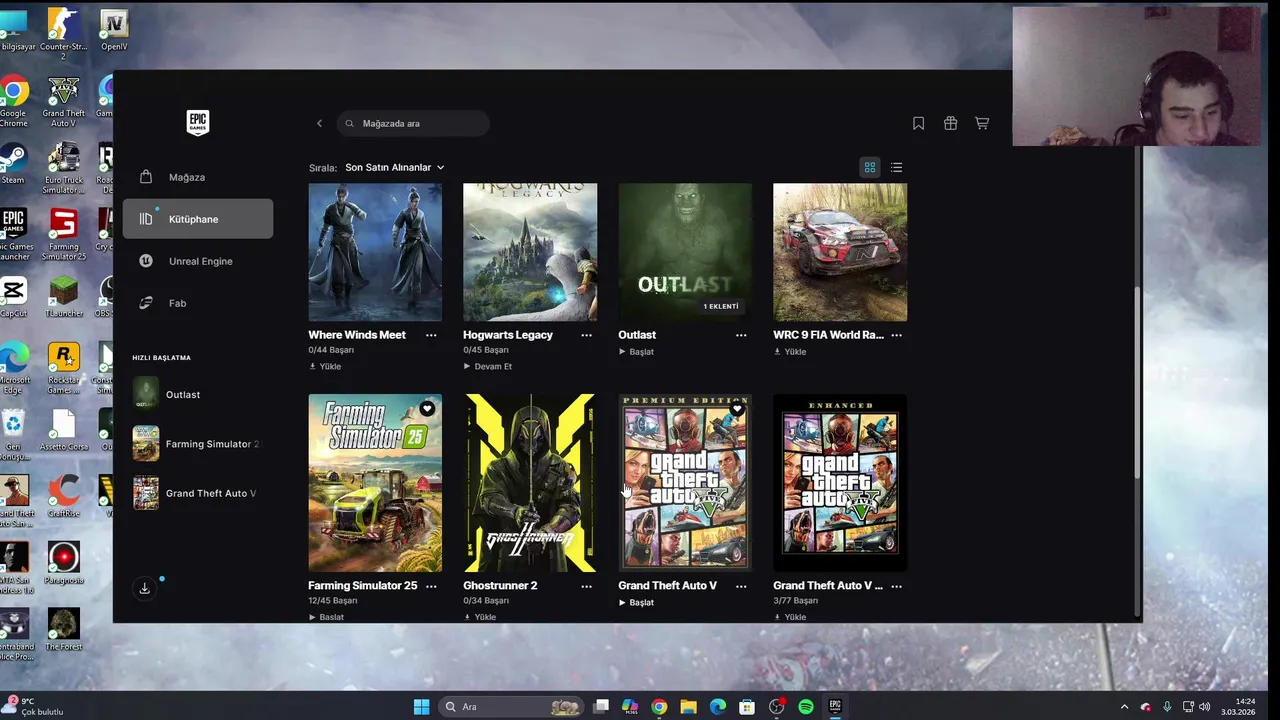Toggle favorite heart on GTA V Premium
The height and width of the screenshot is (720, 1280).
[737, 408]
